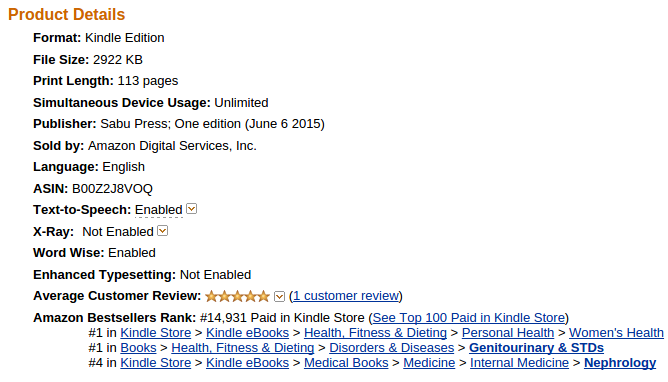Viewport: 668px width, 382px height.
Task: Open the X-Ray Not Enabled dropdown arrow
Action: click(163, 231)
